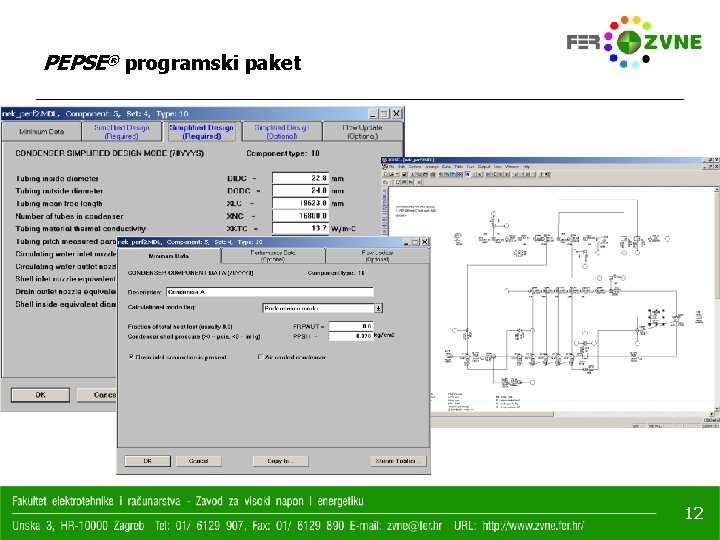Click 'CONDENSER SIMPLIFIED DESIGN MODE' heading text

coord(110,153)
